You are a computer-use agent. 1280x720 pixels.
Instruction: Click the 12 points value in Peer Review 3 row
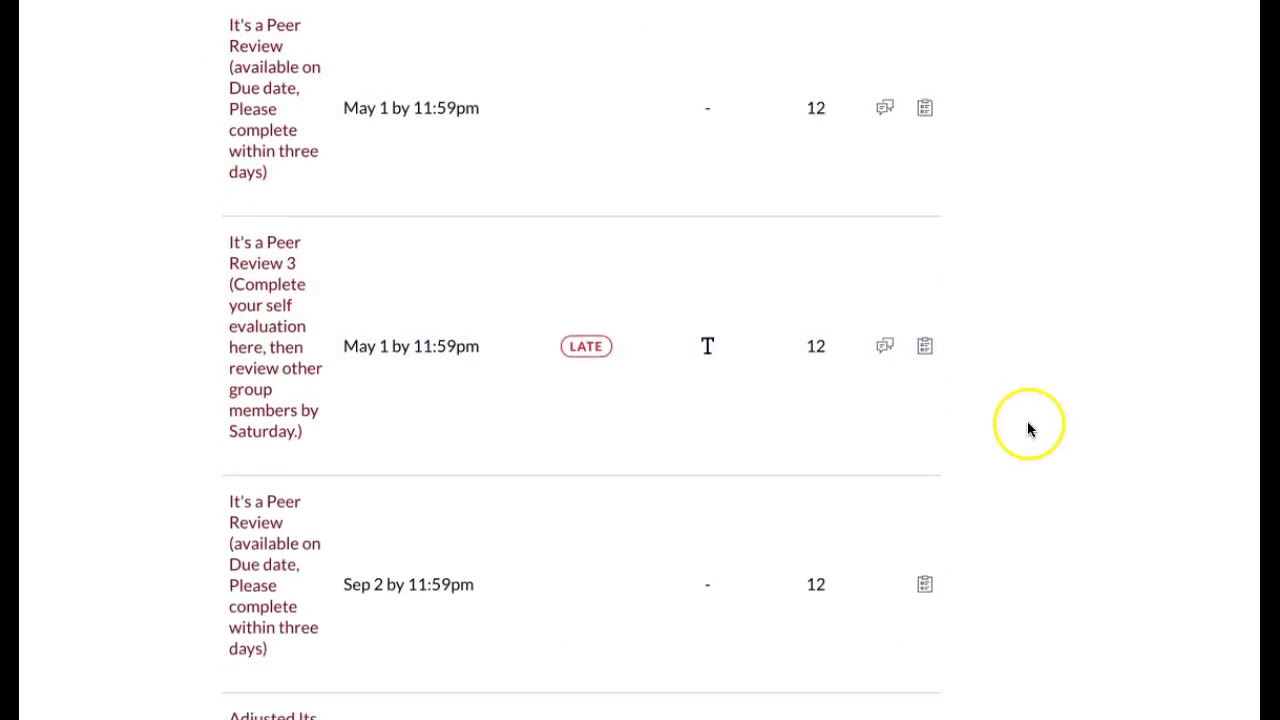(816, 346)
